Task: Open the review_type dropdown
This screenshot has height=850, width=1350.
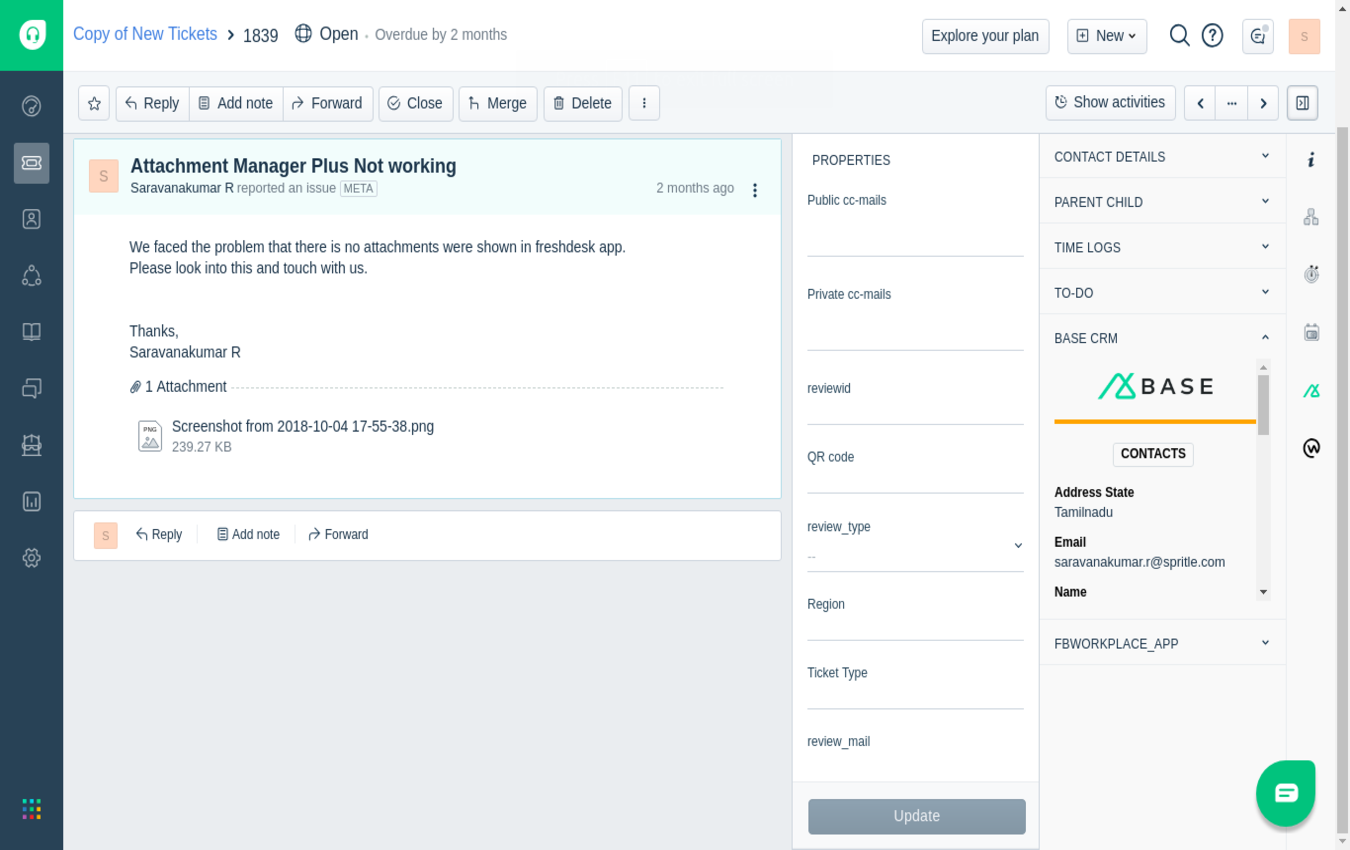Action: pyautogui.click(x=915, y=547)
